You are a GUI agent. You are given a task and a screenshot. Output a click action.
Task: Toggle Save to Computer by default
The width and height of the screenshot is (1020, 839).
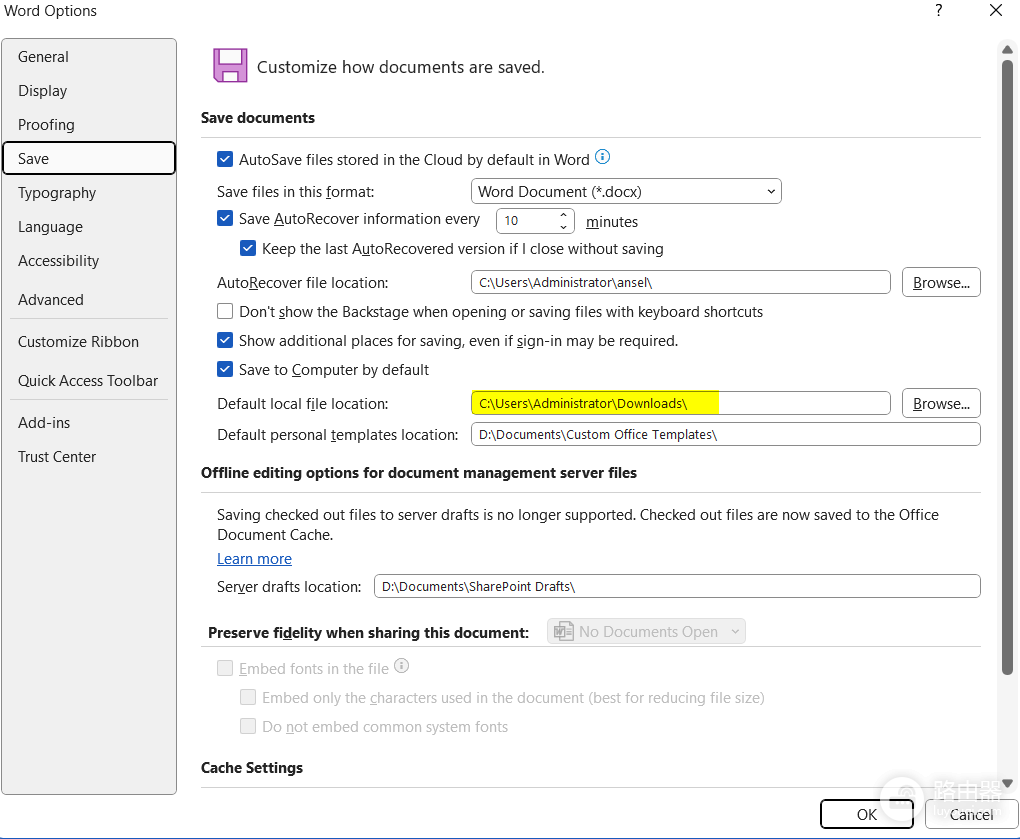pyautogui.click(x=225, y=369)
